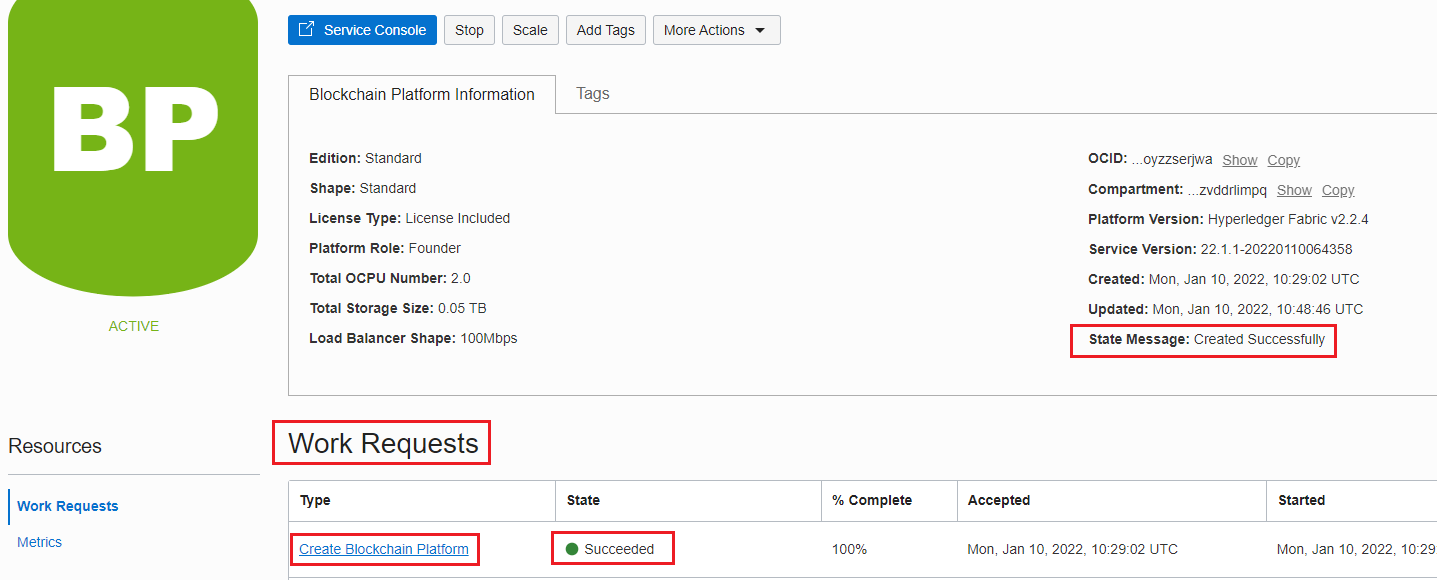
Task: Click the Load Balancer Shape 100Mbps text
Action: (413, 338)
